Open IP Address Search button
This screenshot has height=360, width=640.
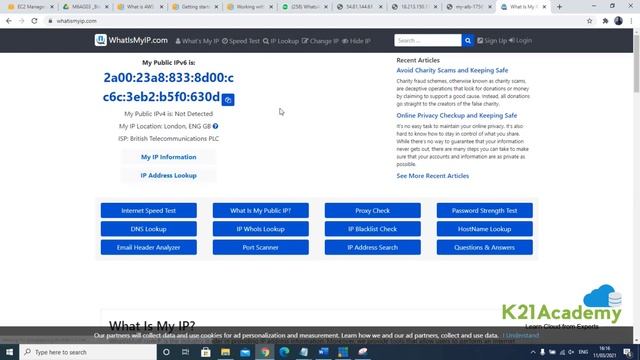point(373,247)
